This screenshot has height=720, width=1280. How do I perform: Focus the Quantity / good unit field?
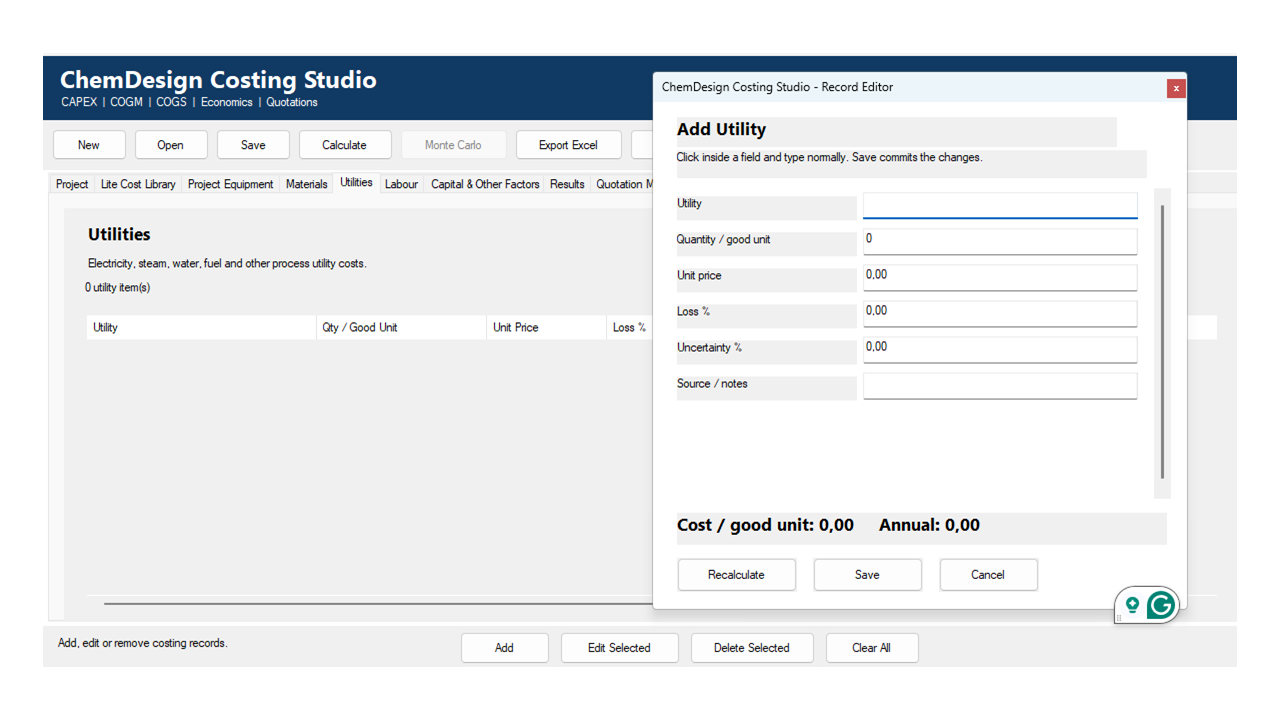1000,241
